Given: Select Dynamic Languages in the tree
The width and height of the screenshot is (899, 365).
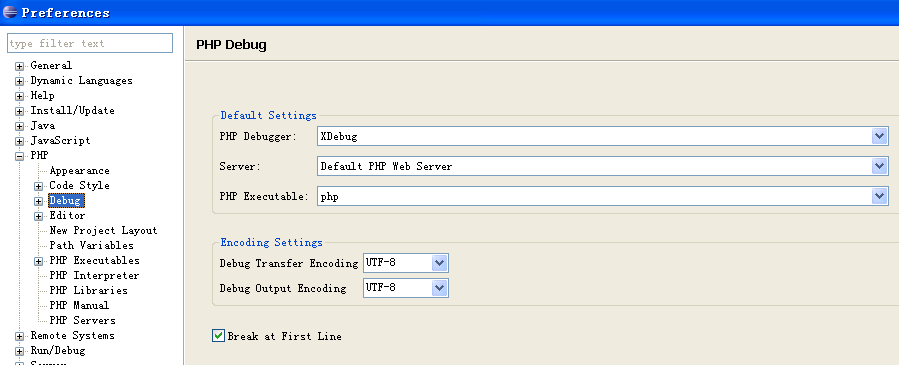Looking at the screenshot, I should point(81,80).
